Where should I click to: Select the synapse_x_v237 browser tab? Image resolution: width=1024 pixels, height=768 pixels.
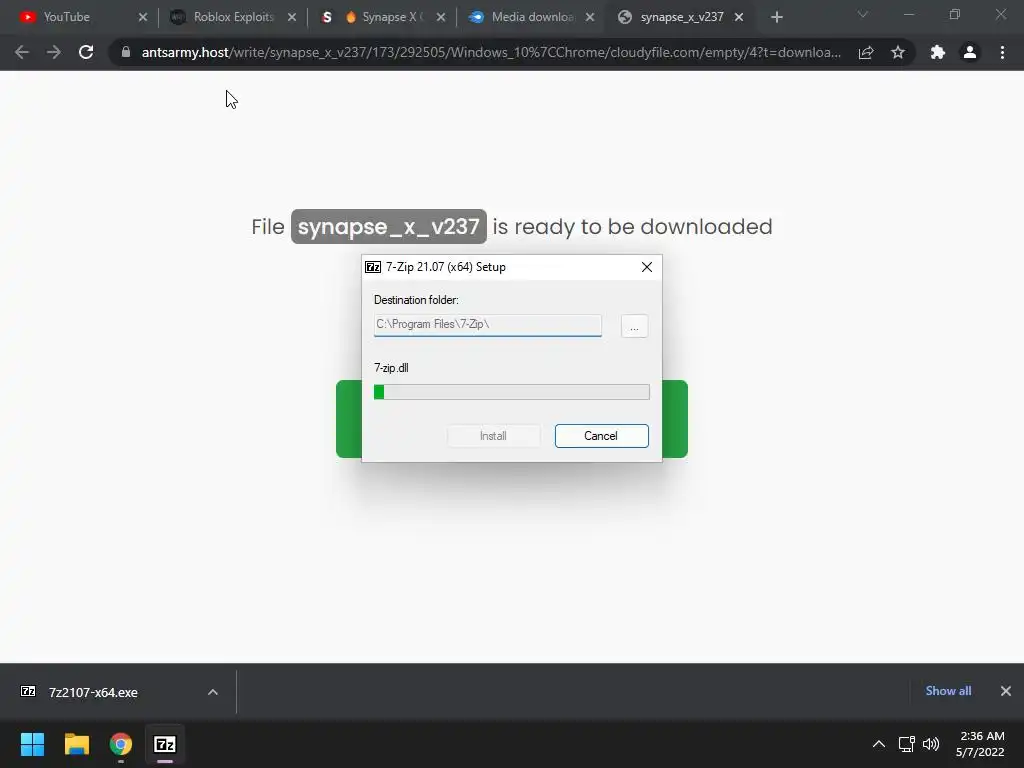tap(681, 17)
